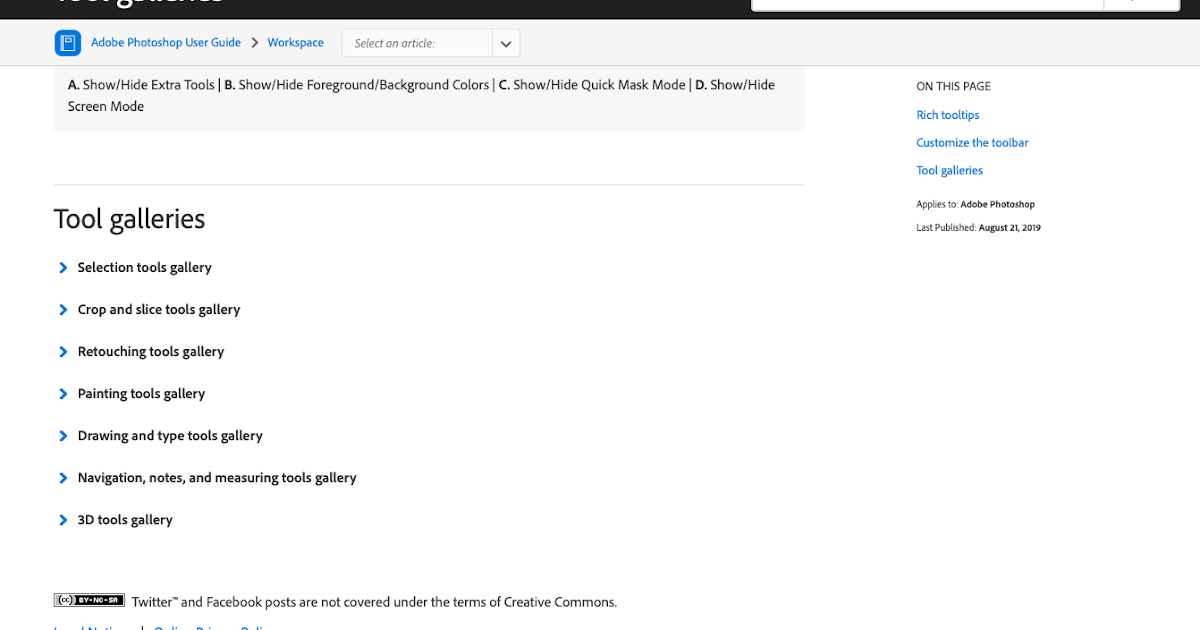This screenshot has width=1200, height=630.
Task: Expand Selection tools gallery by its title
Action: tap(145, 268)
